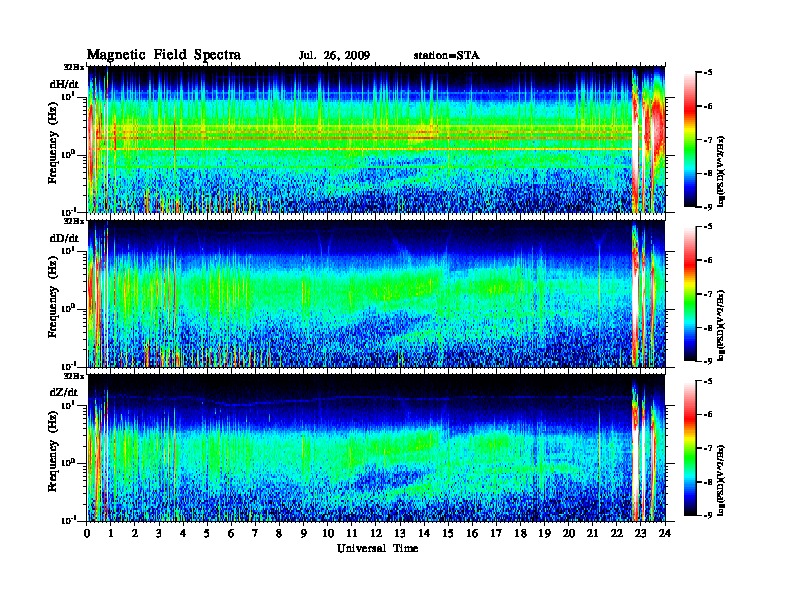The height and width of the screenshot is (612, 792).
Task: Click hour "24" on the Universal Time axis
Action: [x=665, y=533]
